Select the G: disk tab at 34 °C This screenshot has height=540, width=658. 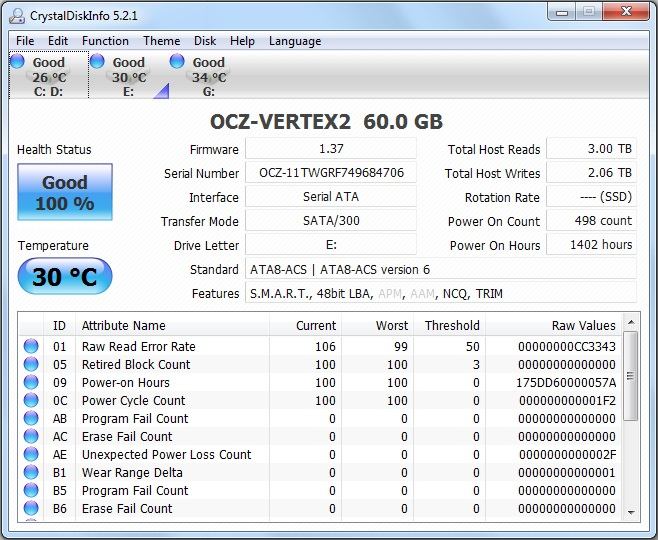click(209, 76)
